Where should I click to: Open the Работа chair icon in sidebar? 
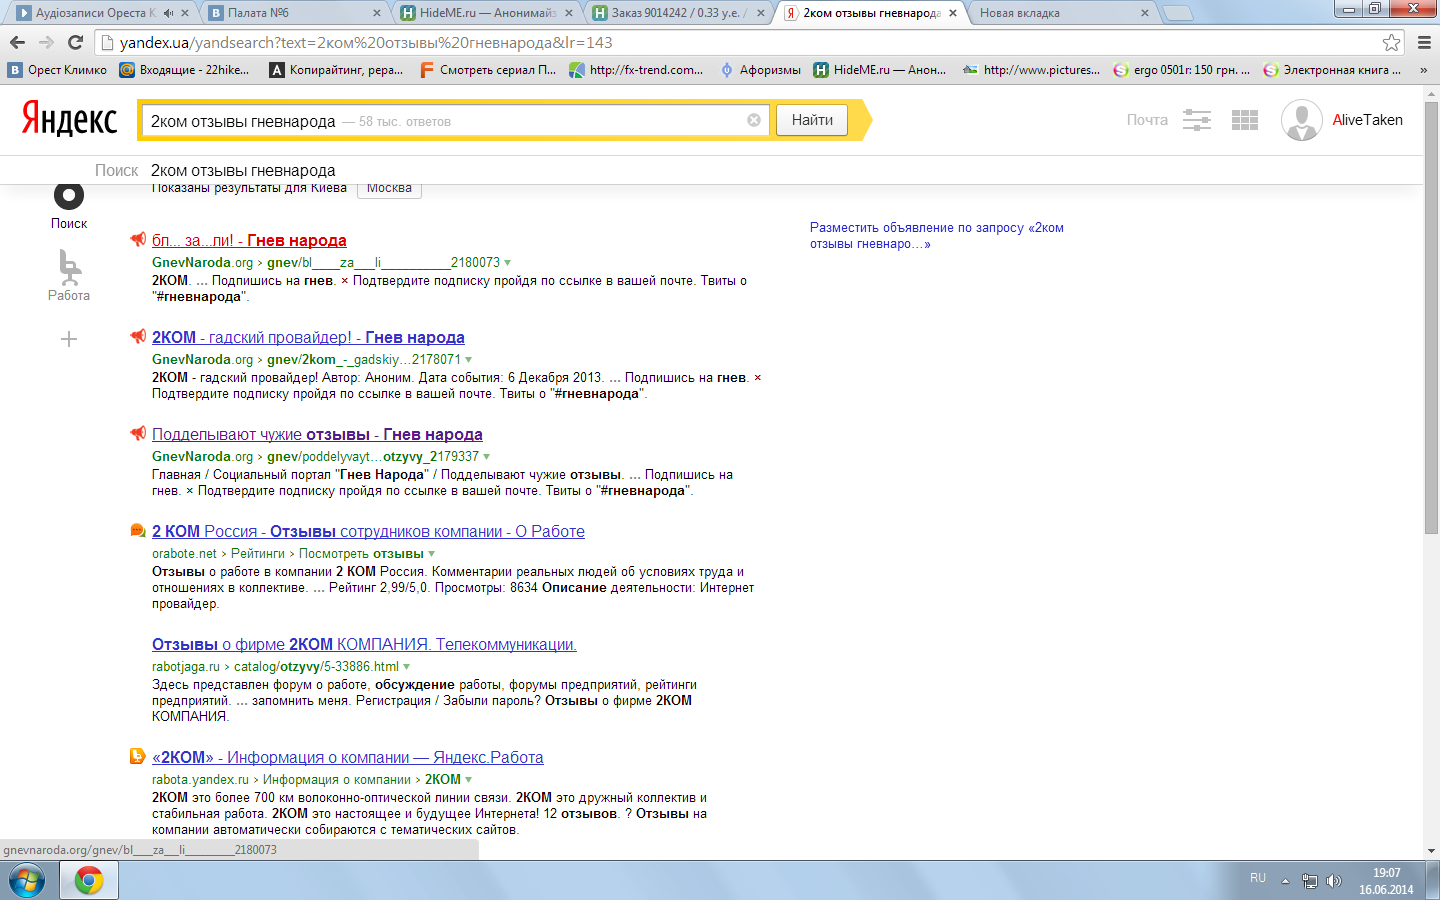coord(69,267)
